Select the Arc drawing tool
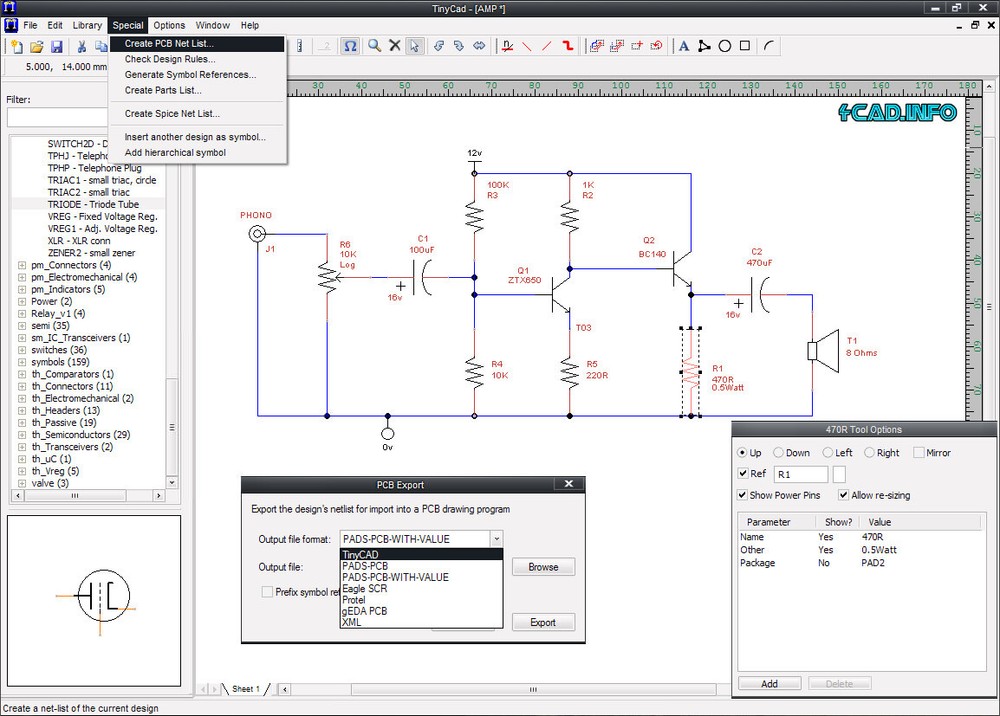Image resolution: width=1000 pixels, height=716 pixels. 767,45
